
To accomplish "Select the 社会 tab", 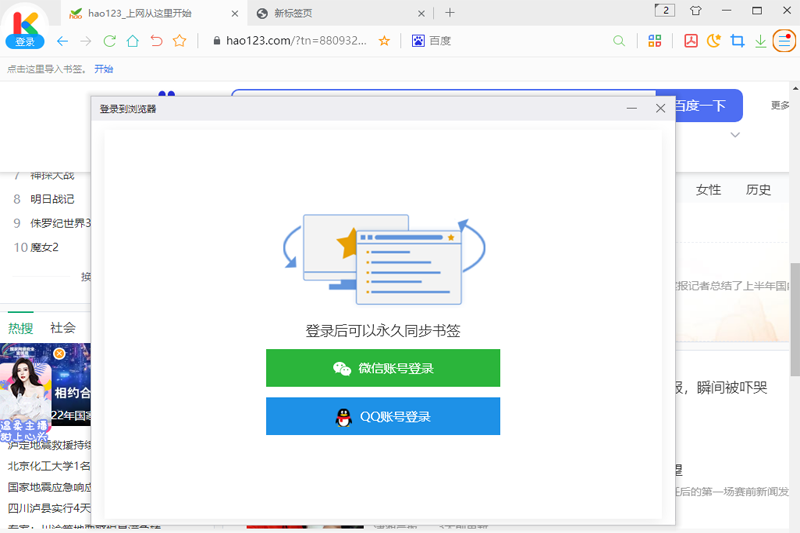I will pyautogui.click(x=63, y=327).
